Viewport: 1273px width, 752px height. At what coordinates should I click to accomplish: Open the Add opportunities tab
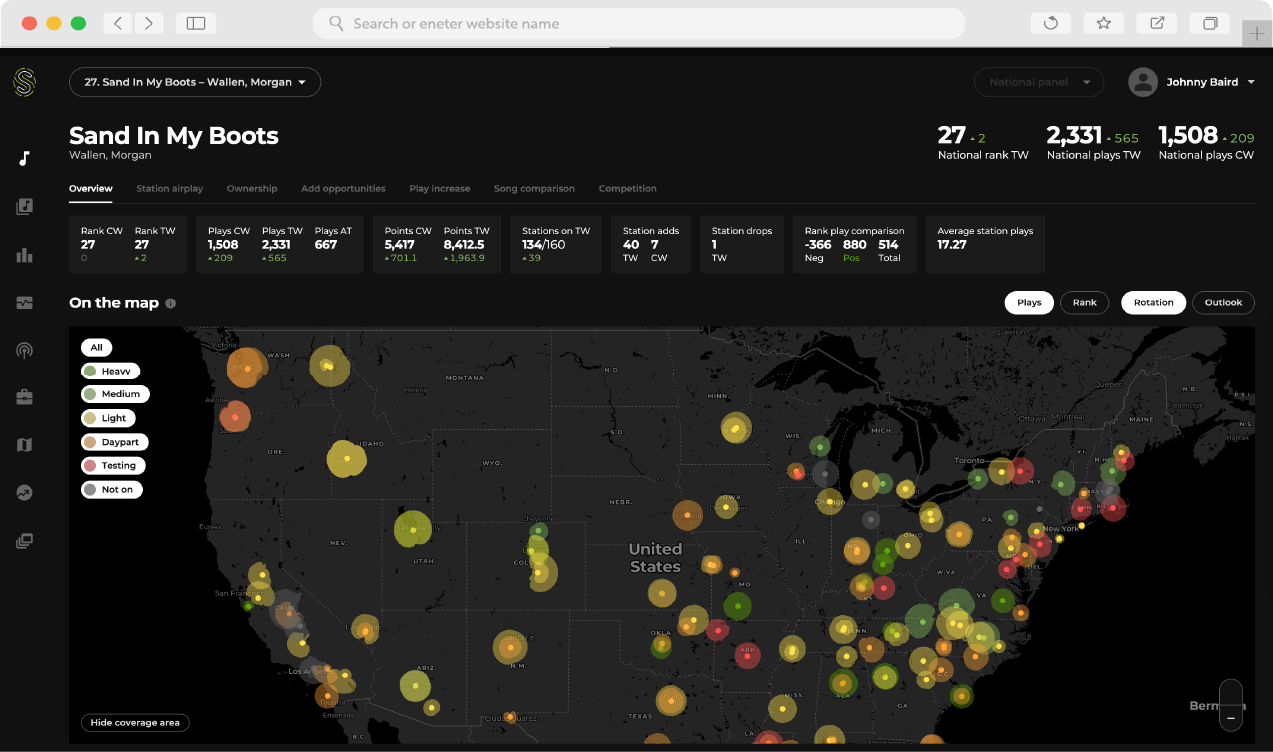coord(343,188)
